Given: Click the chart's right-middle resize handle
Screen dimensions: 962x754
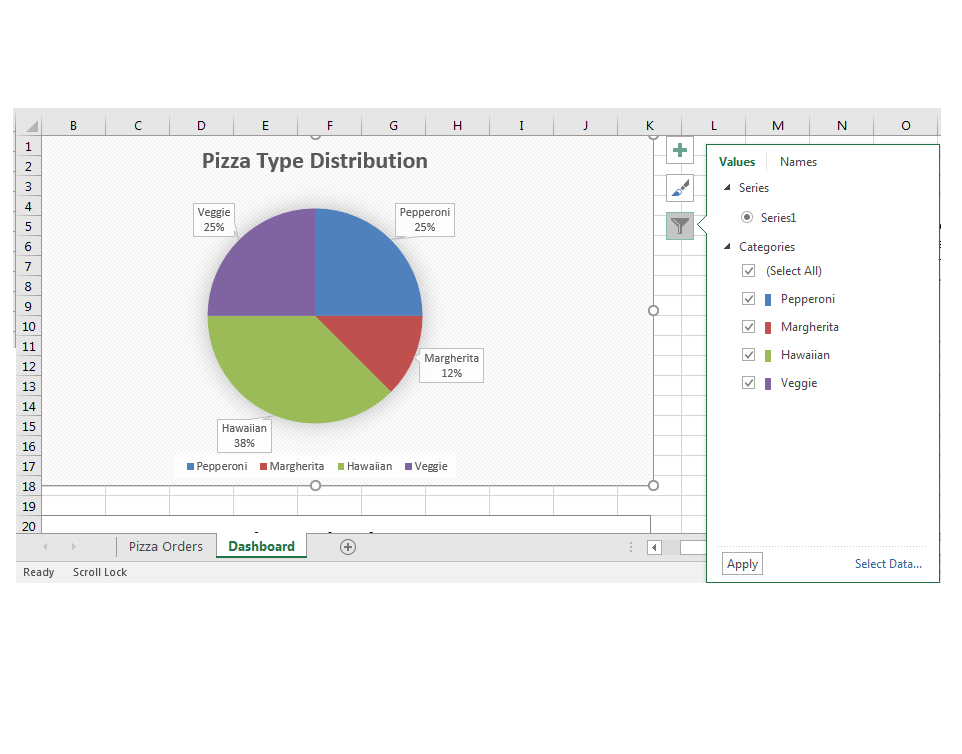Looking at the screenshot, I should pyautogui.click(x=653, y=310).
